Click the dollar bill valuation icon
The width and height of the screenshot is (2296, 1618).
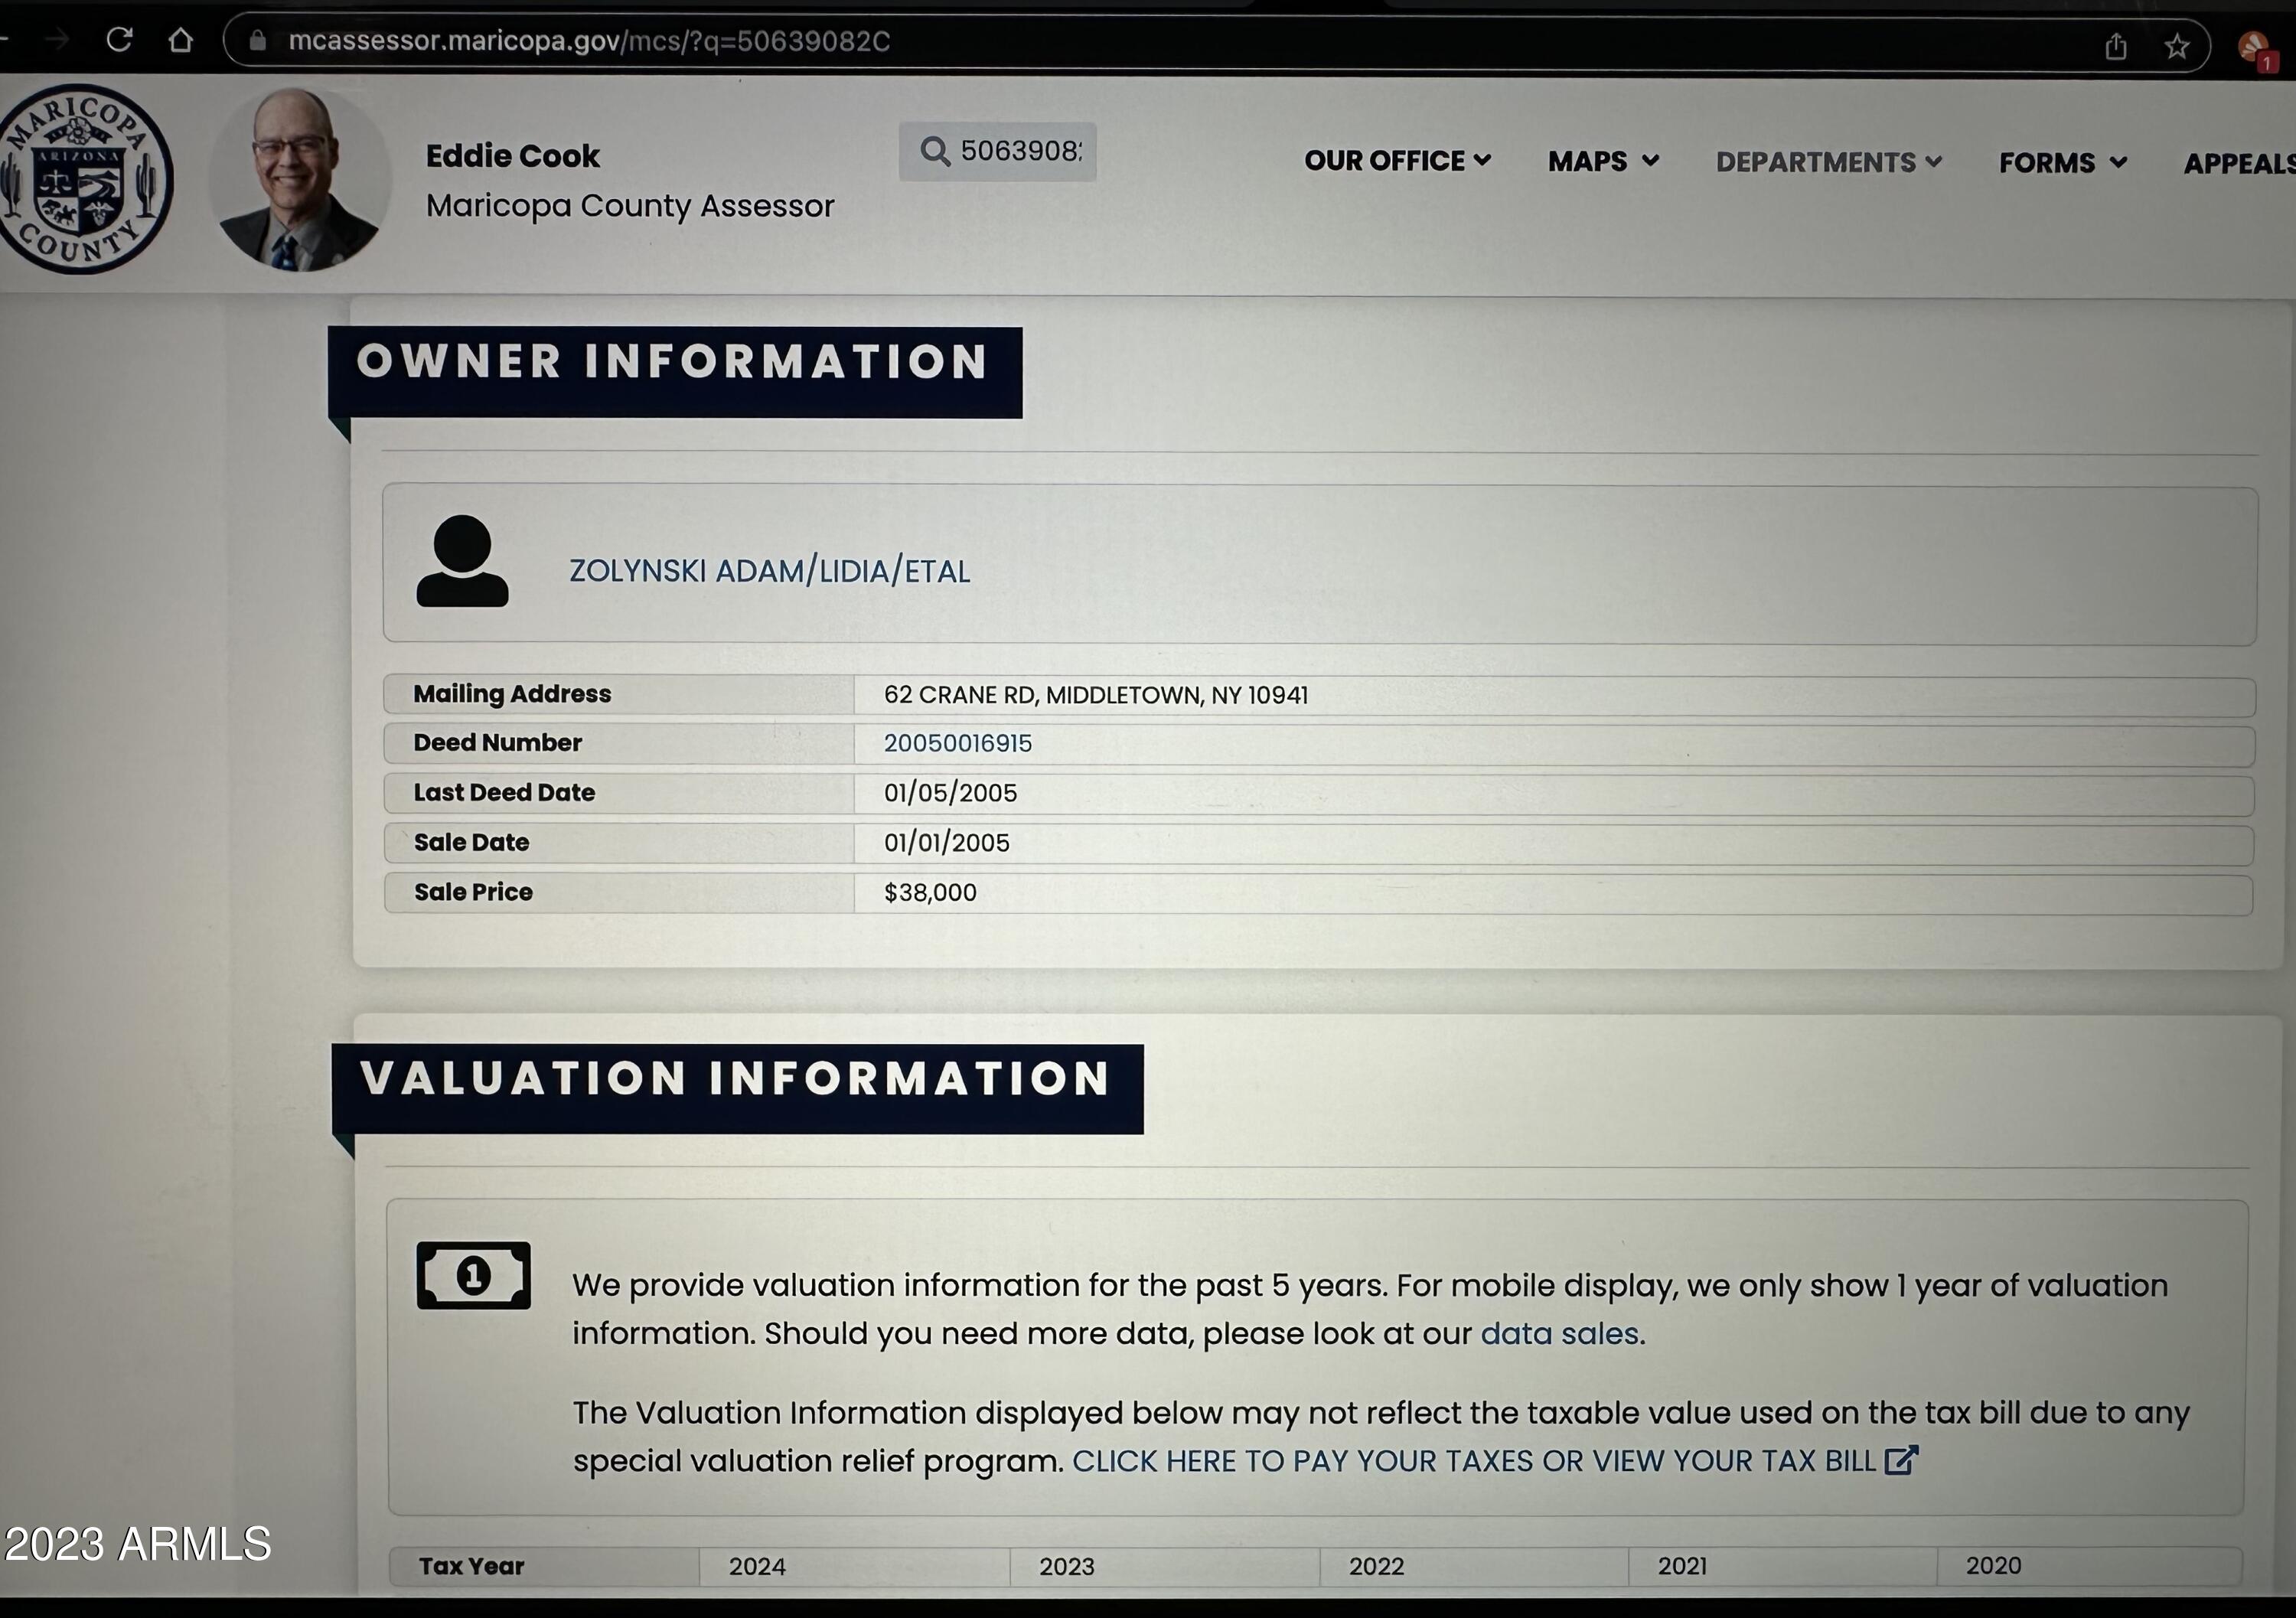pos(473,1275)
